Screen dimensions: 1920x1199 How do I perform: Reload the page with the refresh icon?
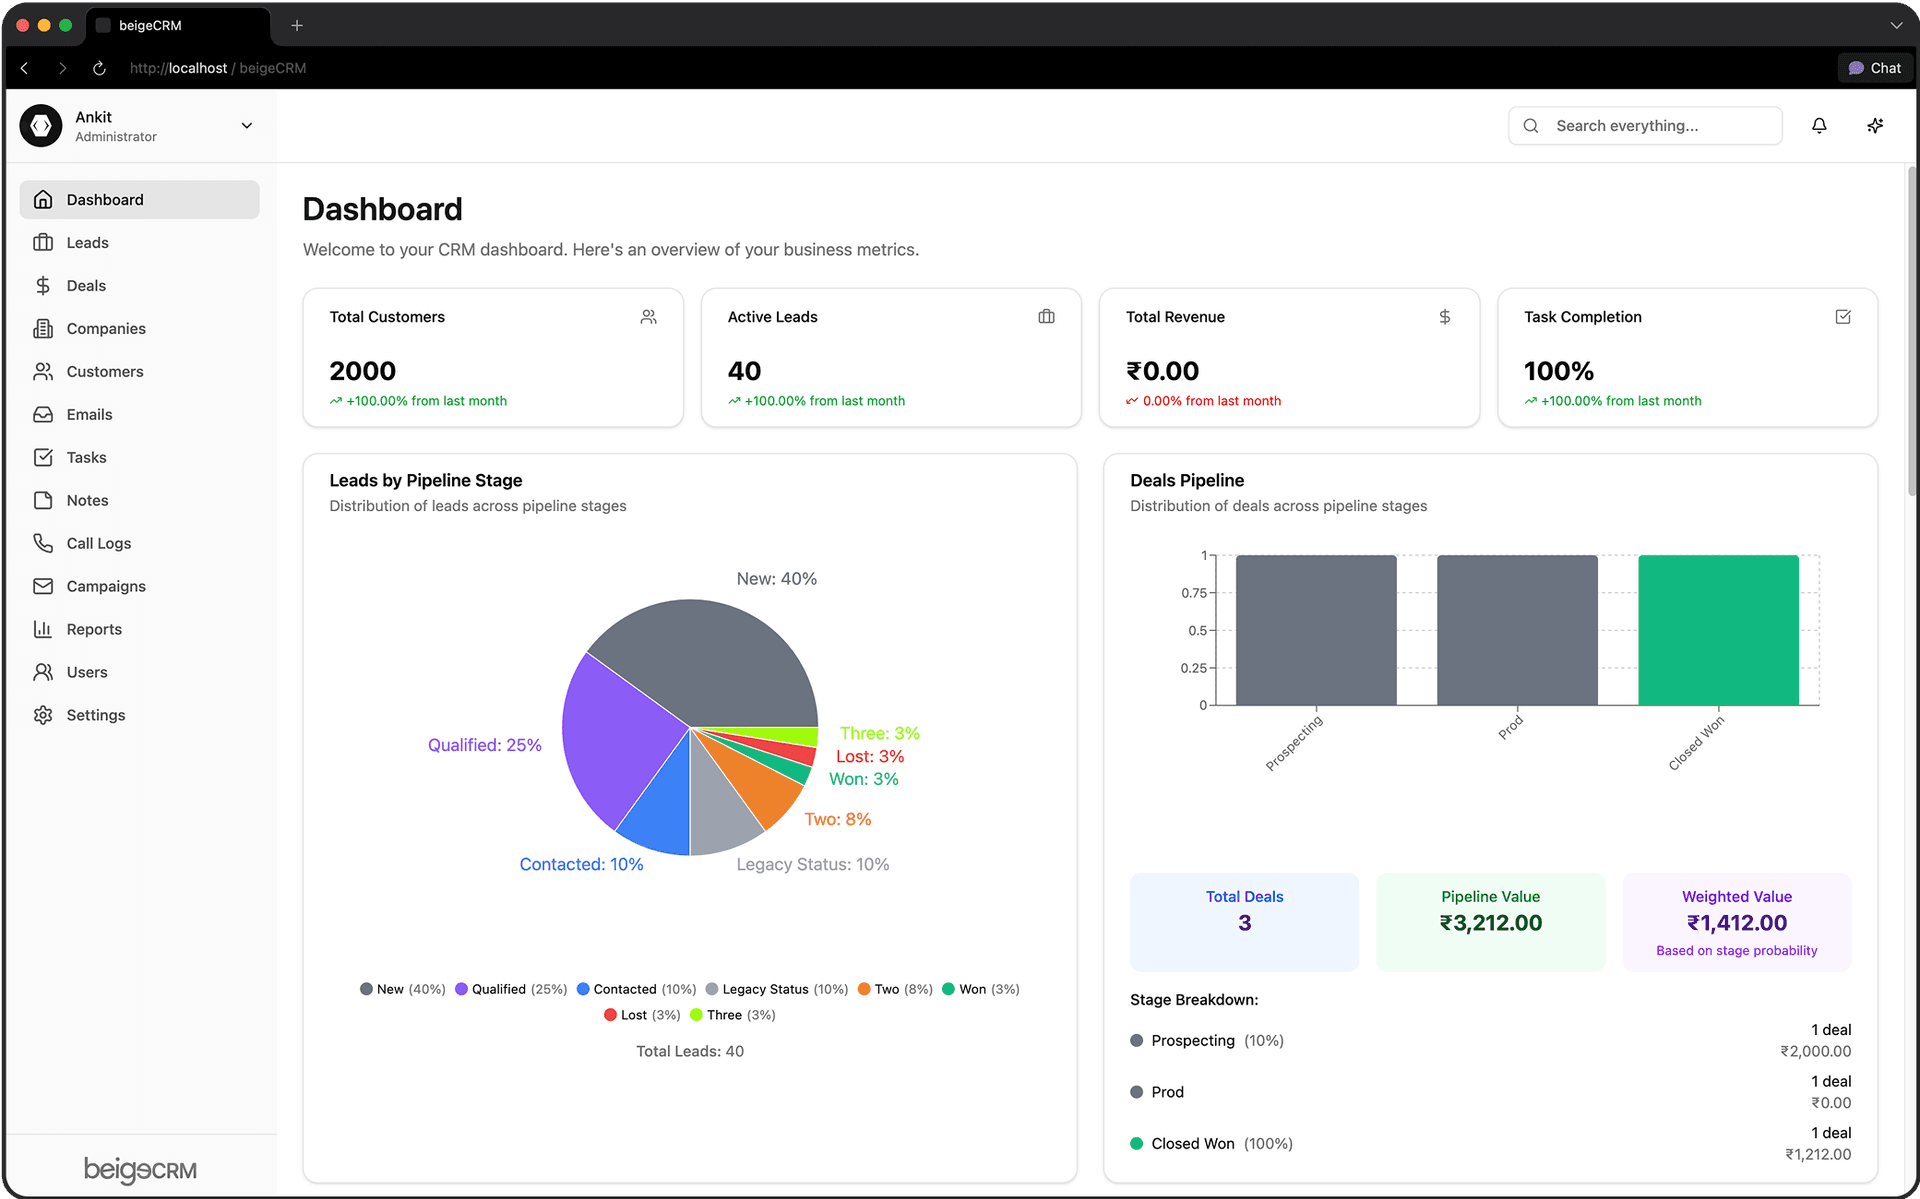pos(99,68)
